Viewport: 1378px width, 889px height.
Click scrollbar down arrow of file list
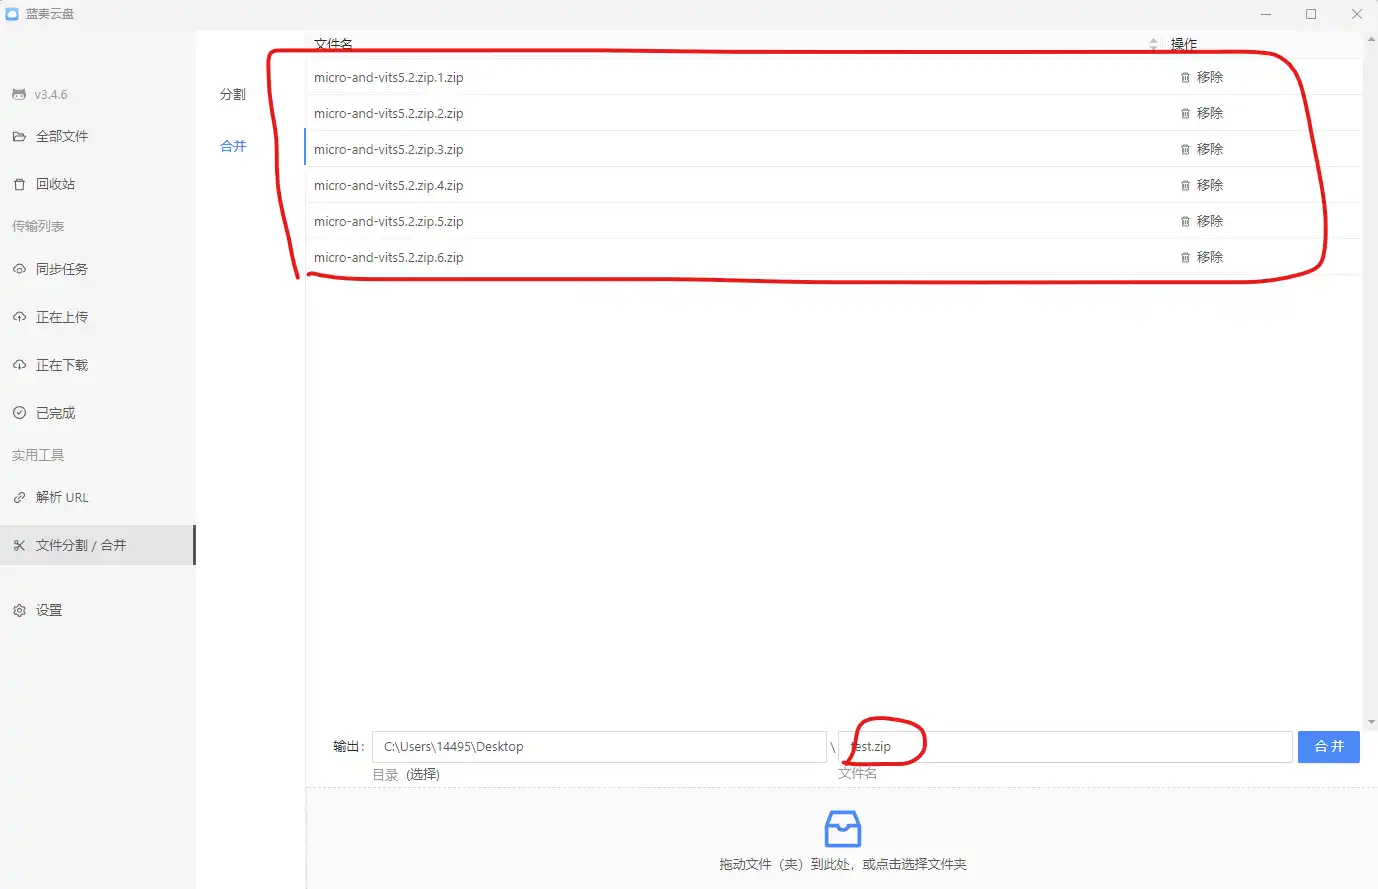pyautogui.click(x=1370, y=722)
